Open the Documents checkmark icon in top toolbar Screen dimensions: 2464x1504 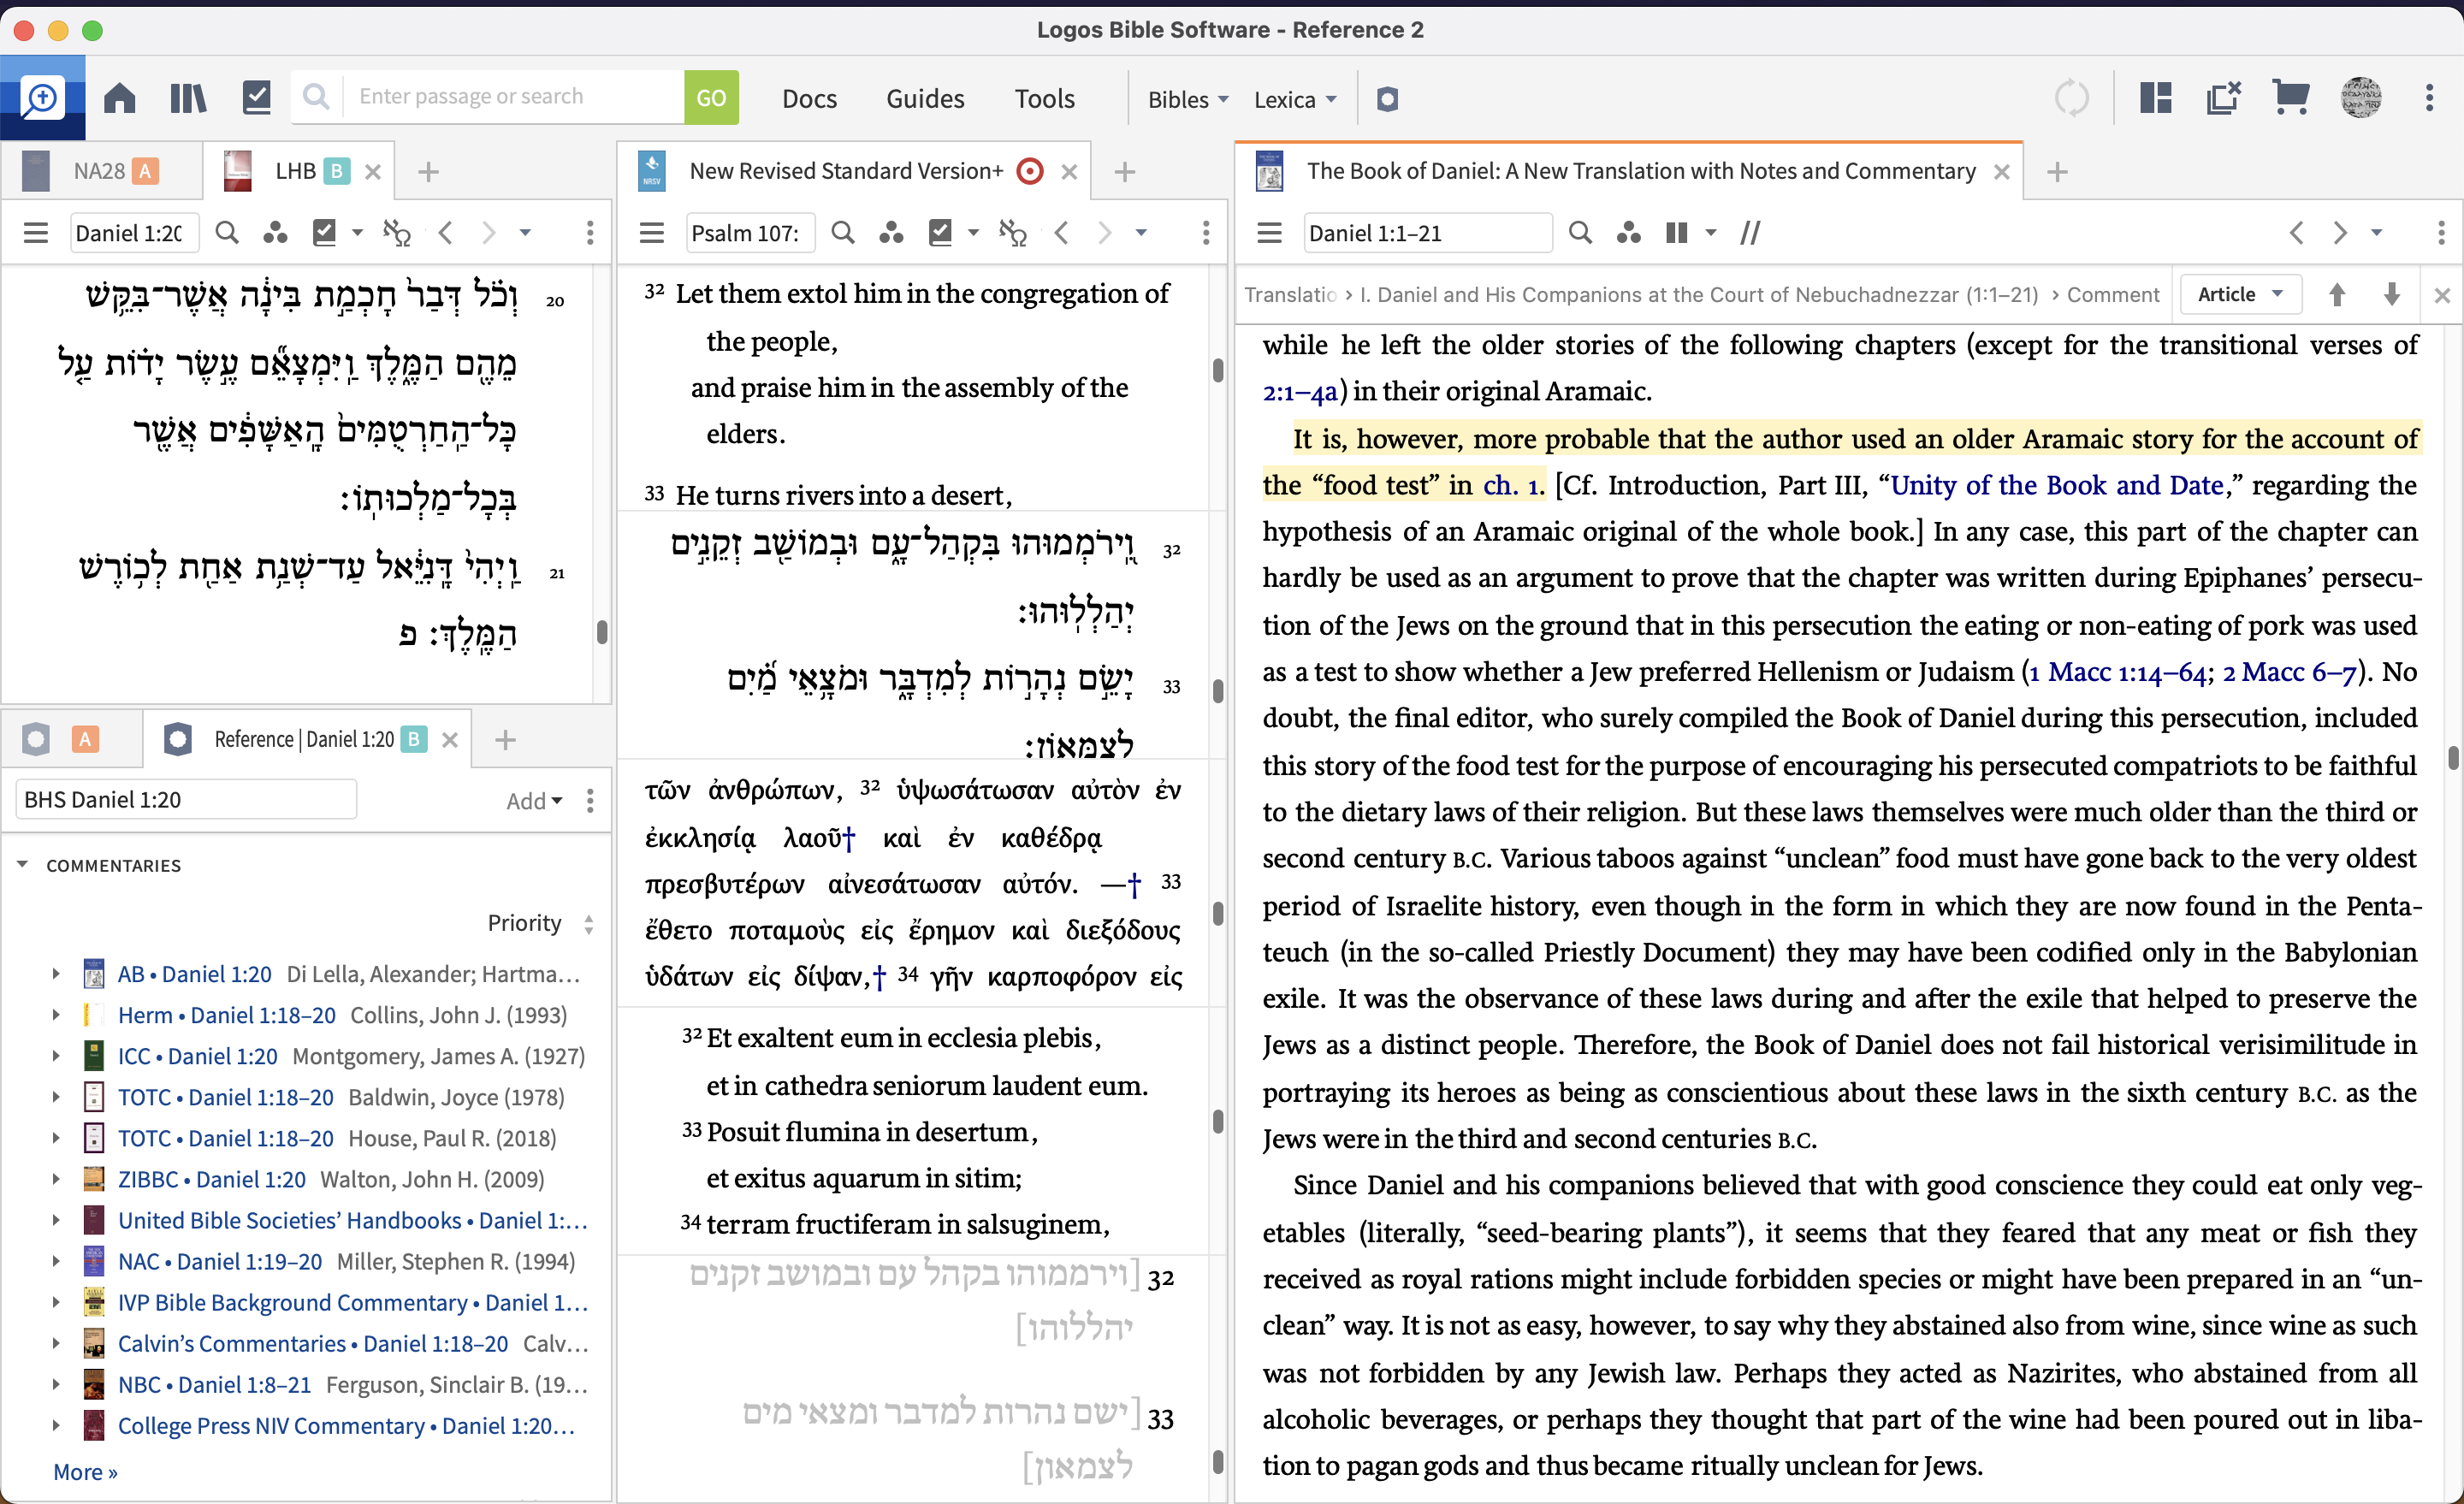tap(257, 98)
